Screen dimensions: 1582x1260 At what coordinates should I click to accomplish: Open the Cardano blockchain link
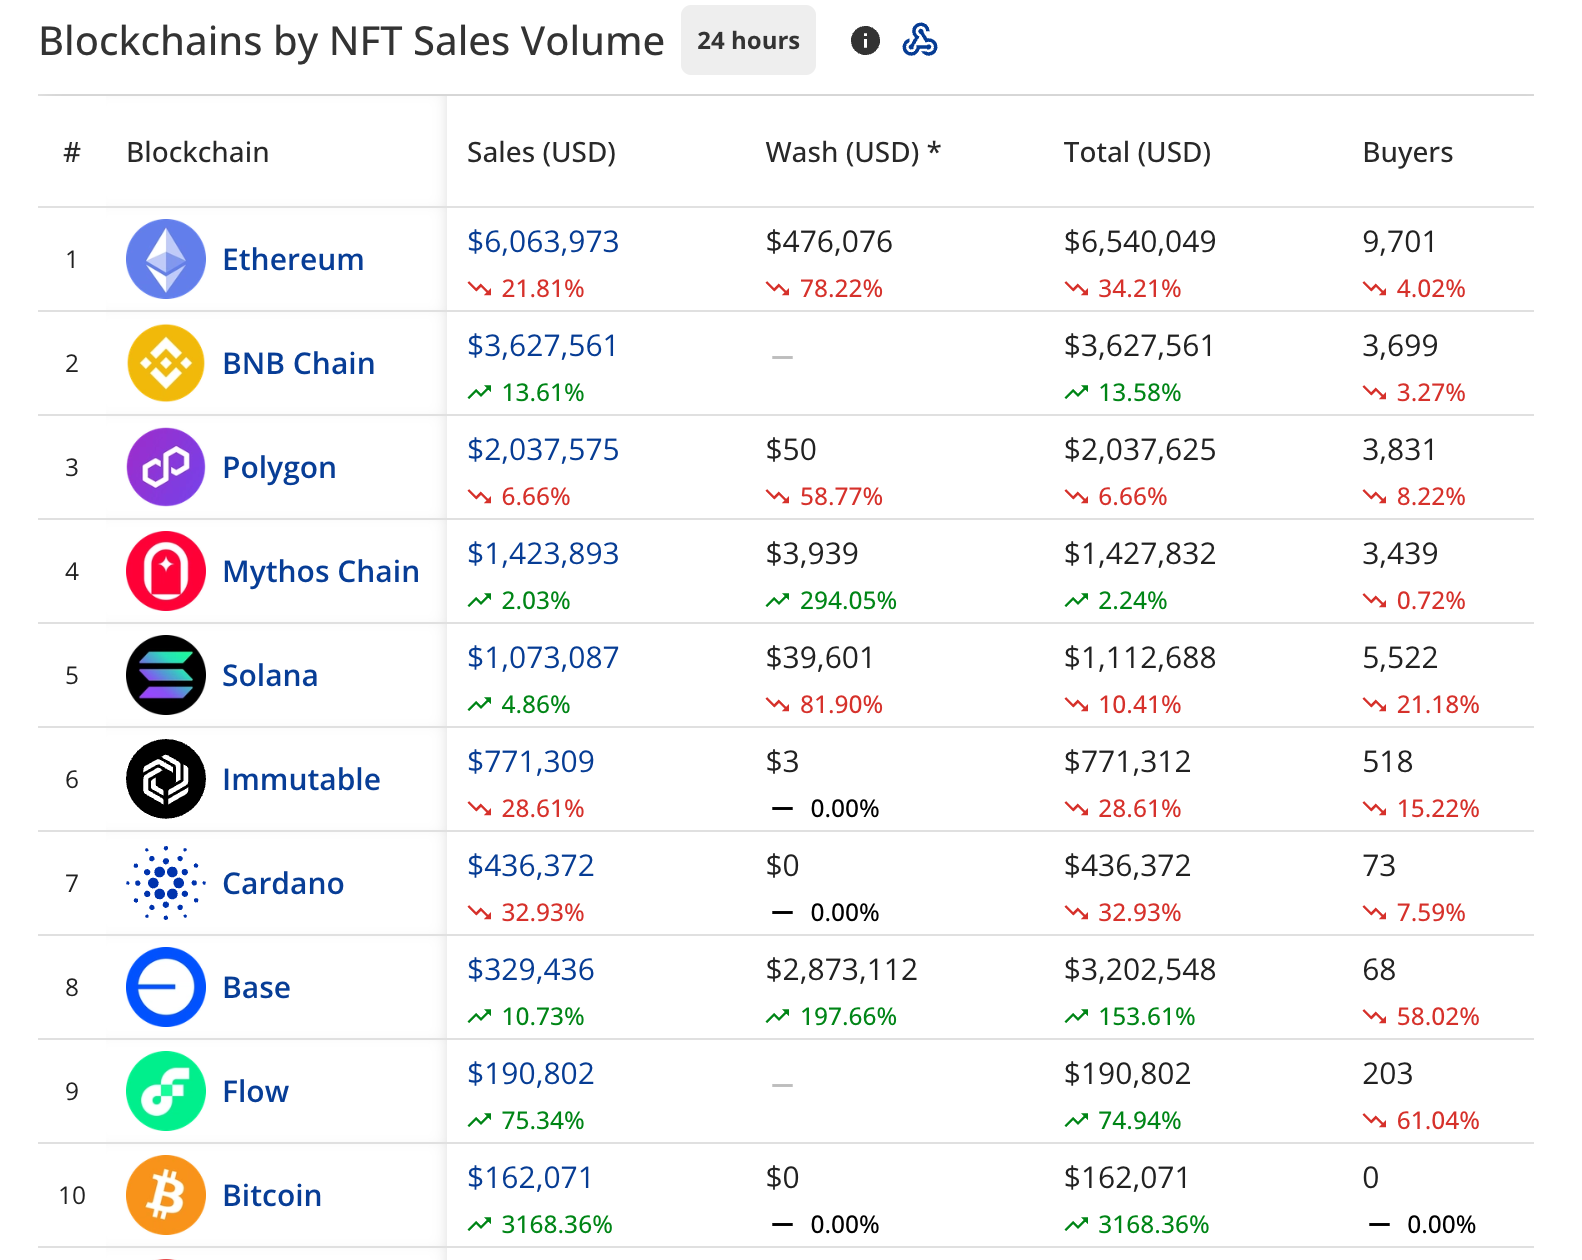click(283, 883)
